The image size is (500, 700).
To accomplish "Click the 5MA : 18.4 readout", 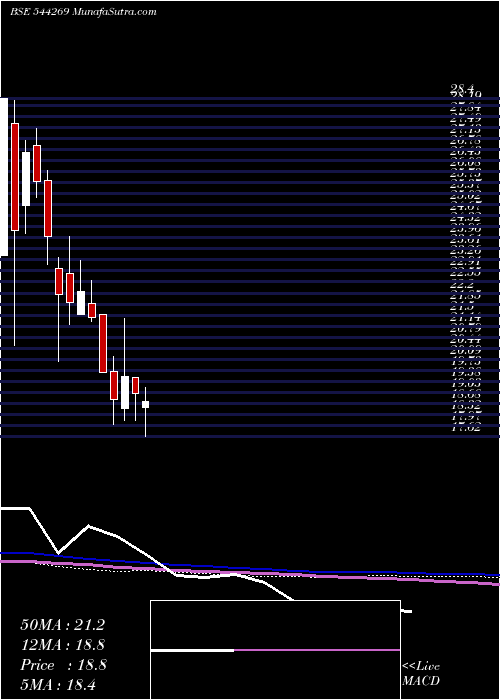I will click(58, 684).
